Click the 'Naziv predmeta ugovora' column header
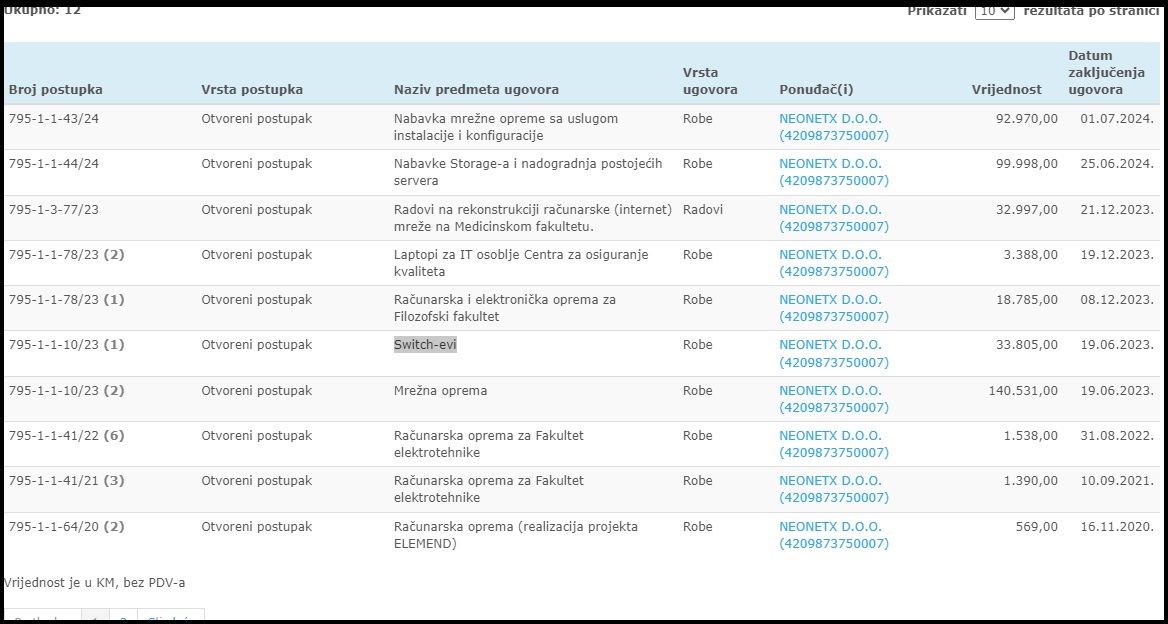 click(476, 90)
